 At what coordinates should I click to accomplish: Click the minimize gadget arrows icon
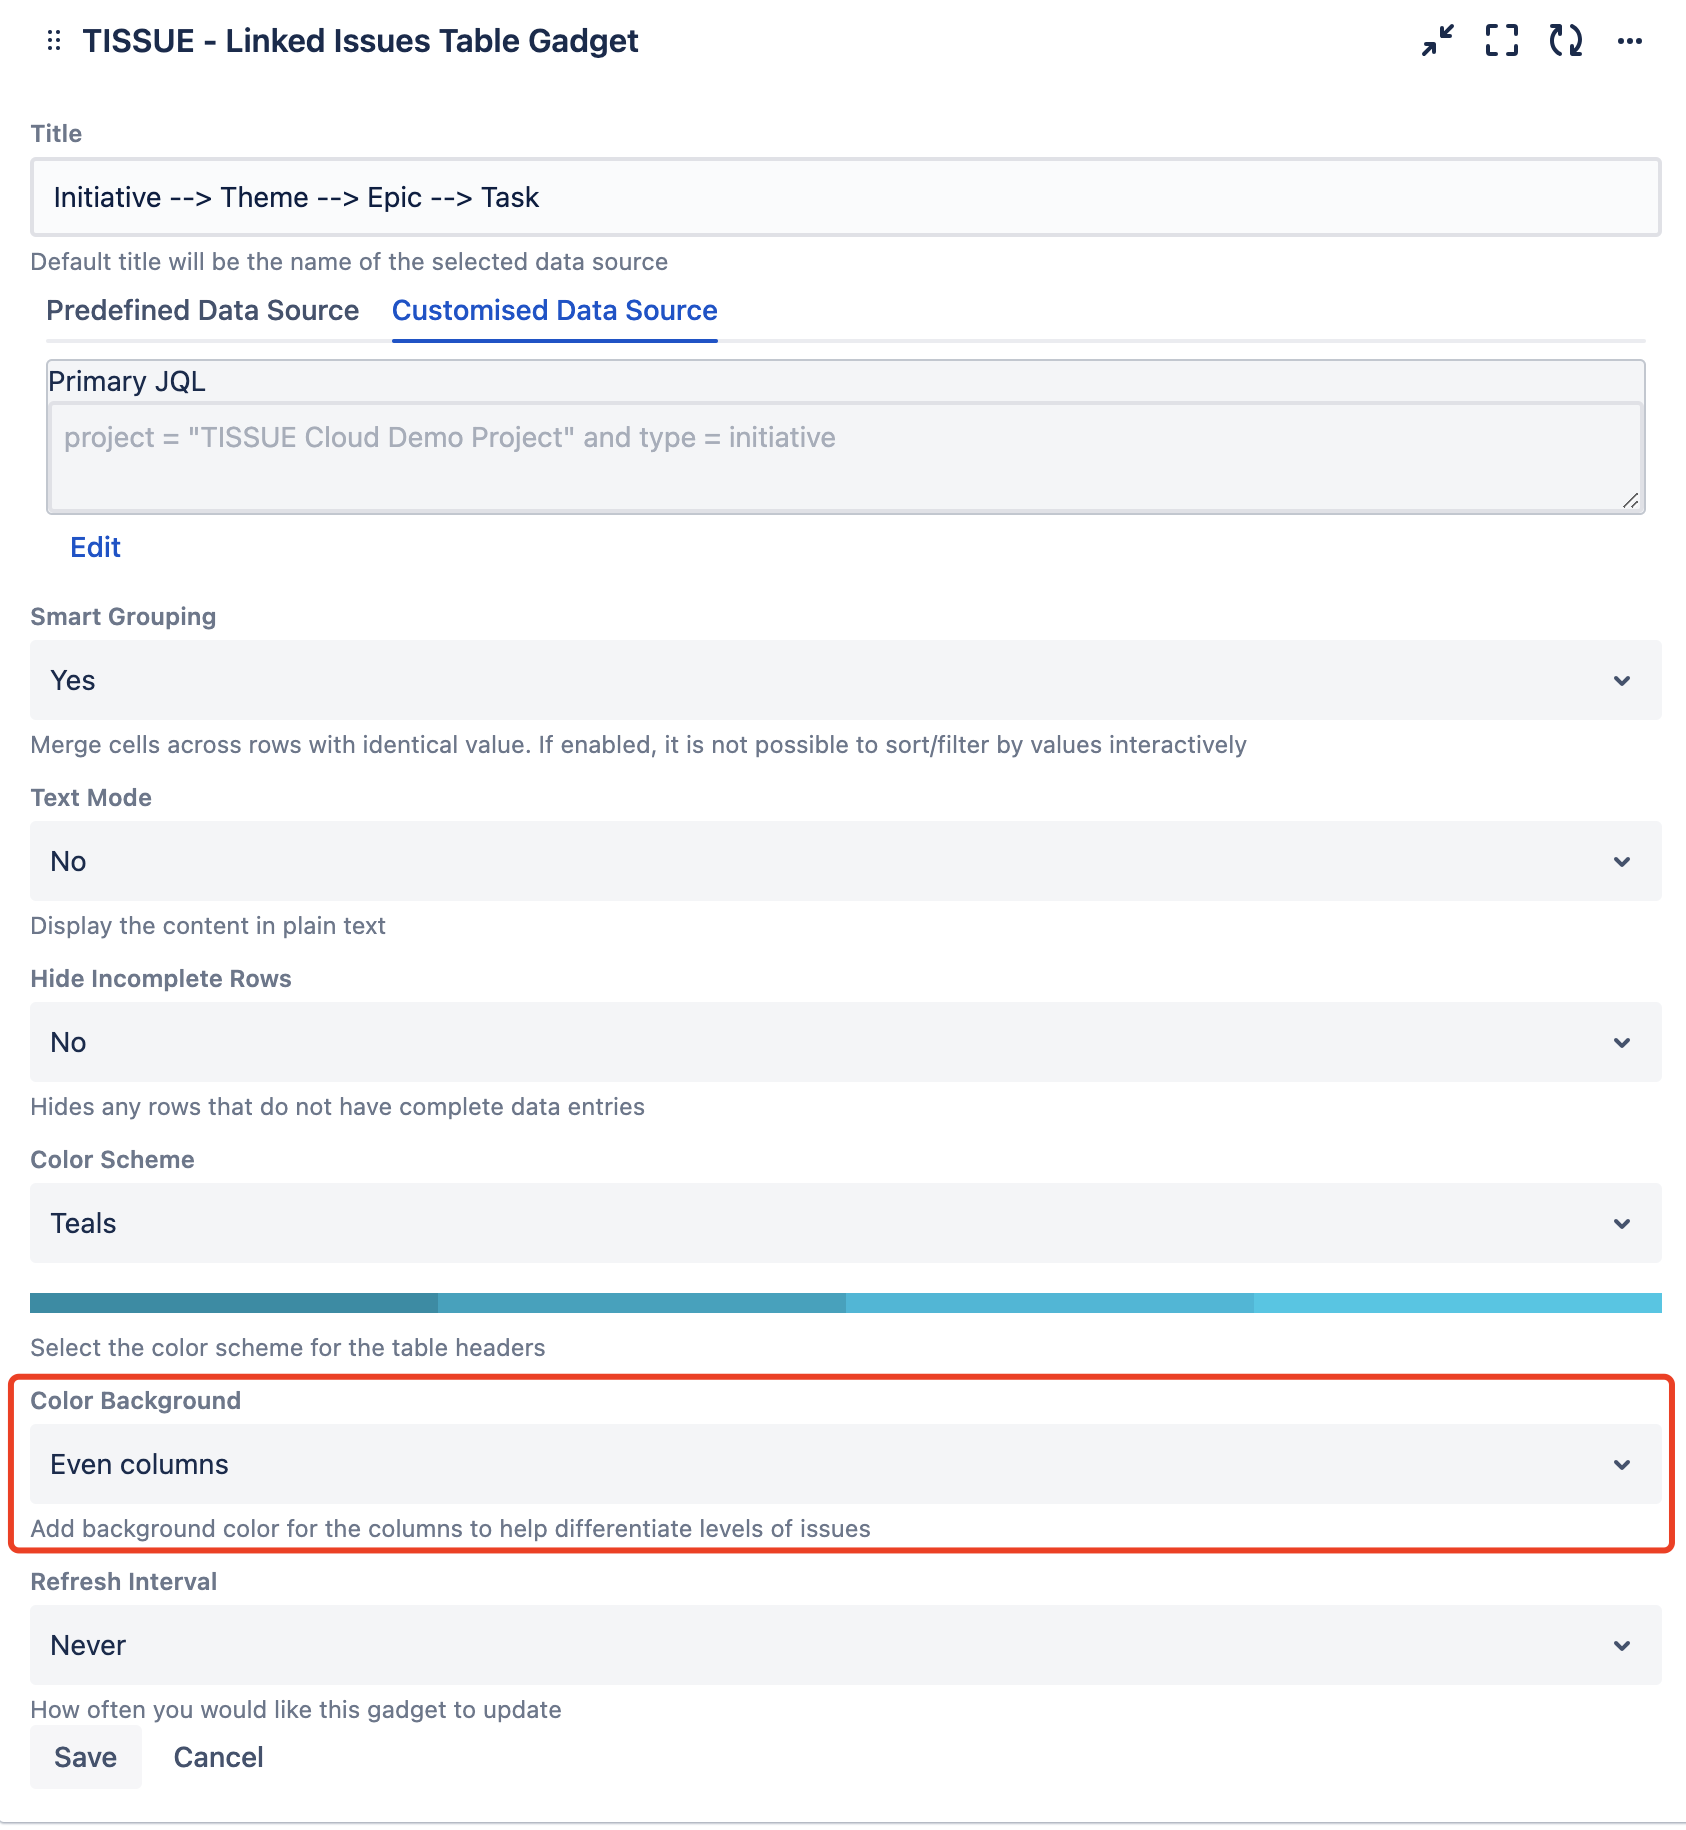click(x=1438, y=41)
